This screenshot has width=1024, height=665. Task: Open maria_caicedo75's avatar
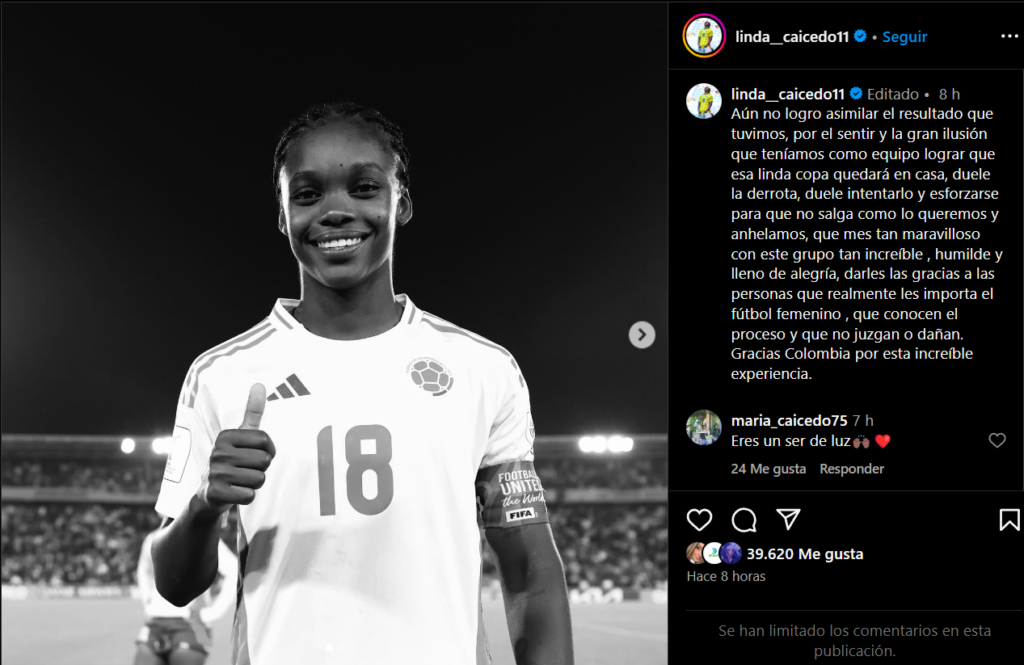pyautogui.click(x=703, y=427)
